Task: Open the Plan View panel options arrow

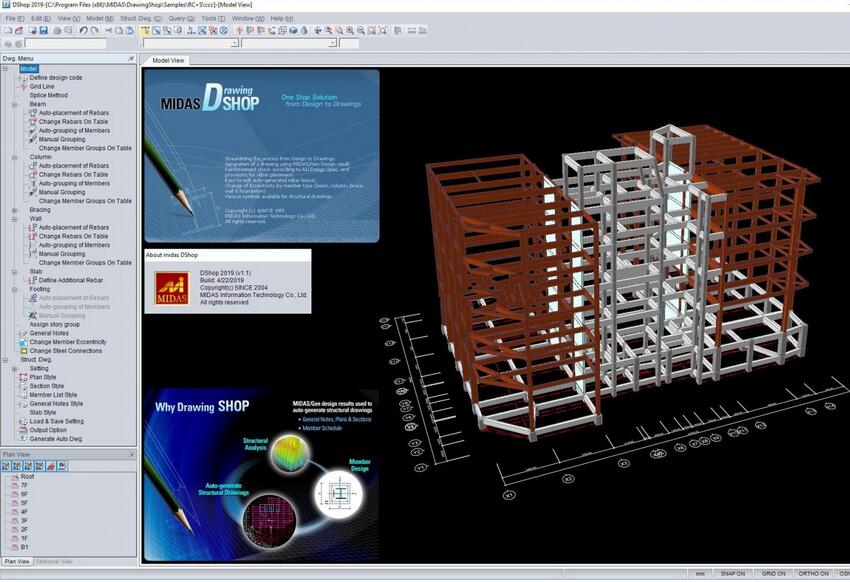Action: pos(131,455)
